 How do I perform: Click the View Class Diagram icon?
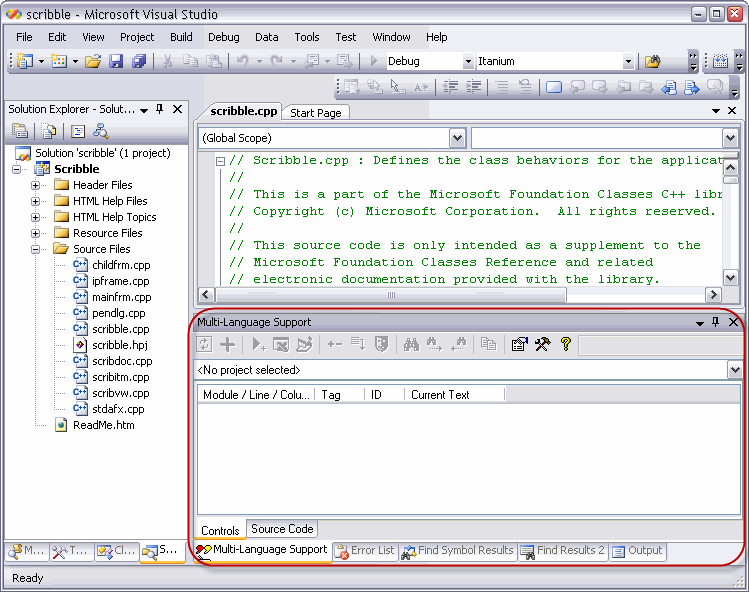100,131
